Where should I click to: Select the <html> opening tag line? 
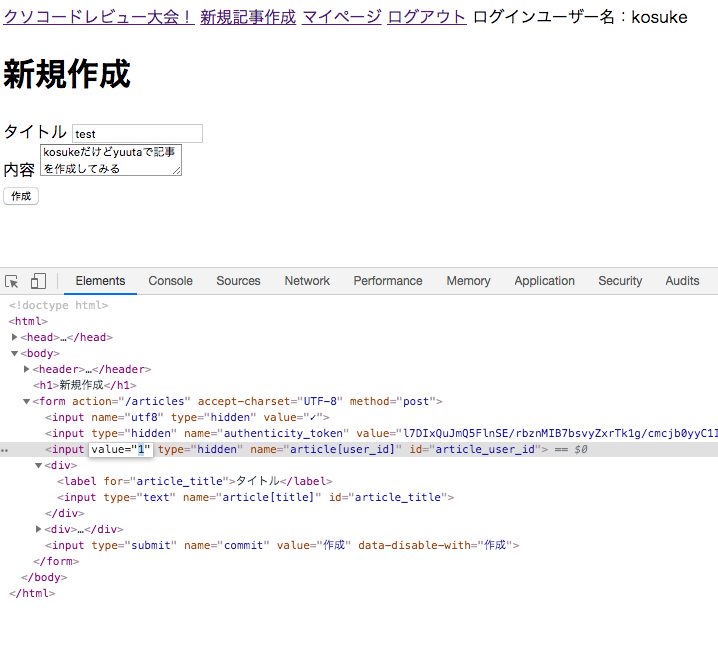coord(28,321)
